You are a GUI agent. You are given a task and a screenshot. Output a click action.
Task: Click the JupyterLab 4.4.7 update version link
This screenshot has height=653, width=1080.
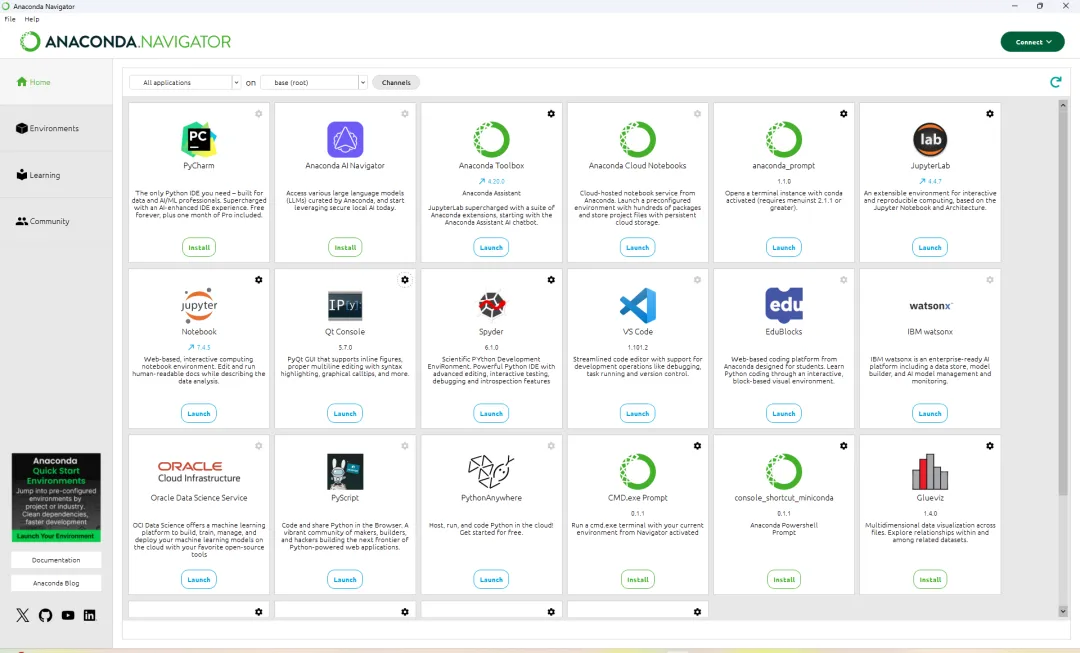pyautogui.click(x=930, y=181)
